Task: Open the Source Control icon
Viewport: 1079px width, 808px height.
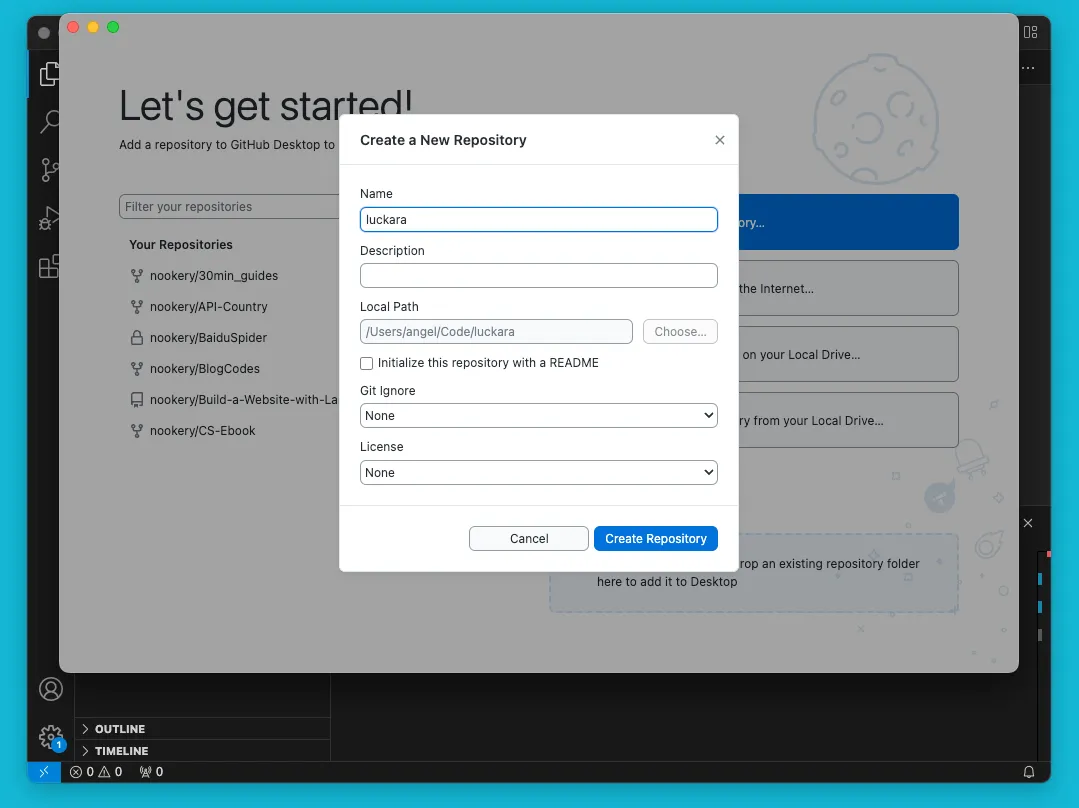Action: coord(49,170)
